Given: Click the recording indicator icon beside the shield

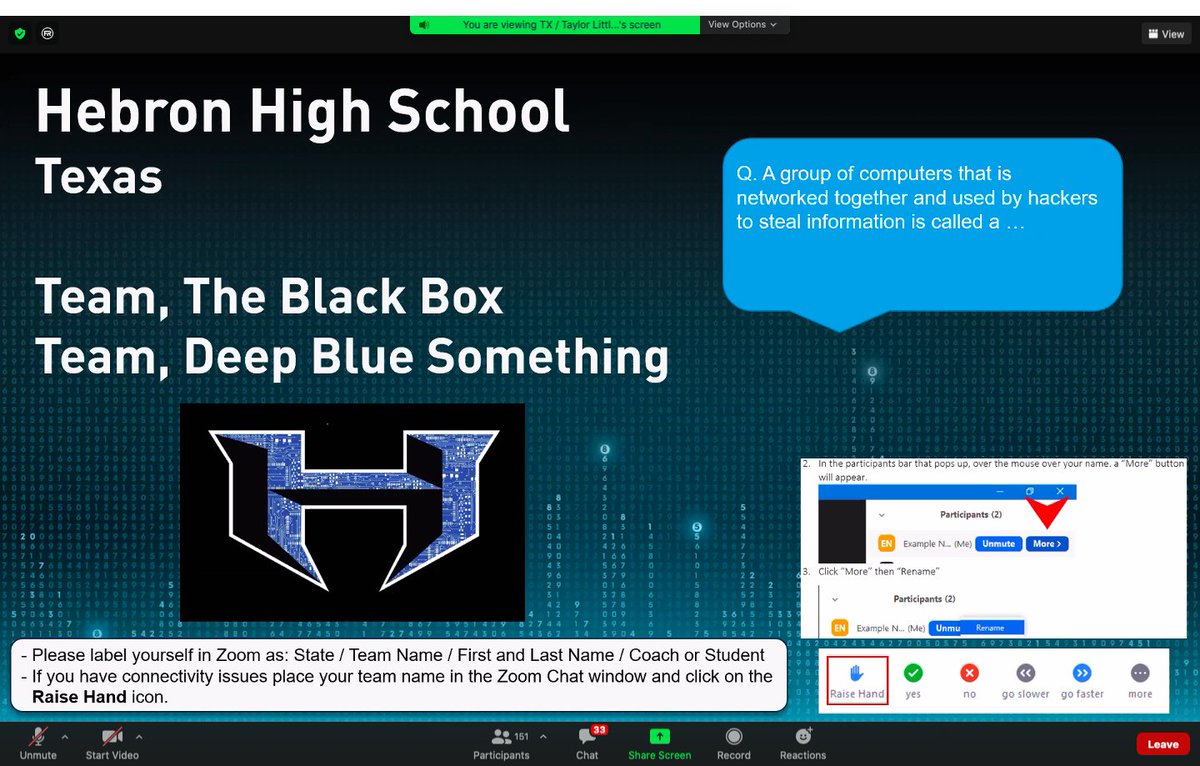Looking at the screenshot, I should [48, 34].
